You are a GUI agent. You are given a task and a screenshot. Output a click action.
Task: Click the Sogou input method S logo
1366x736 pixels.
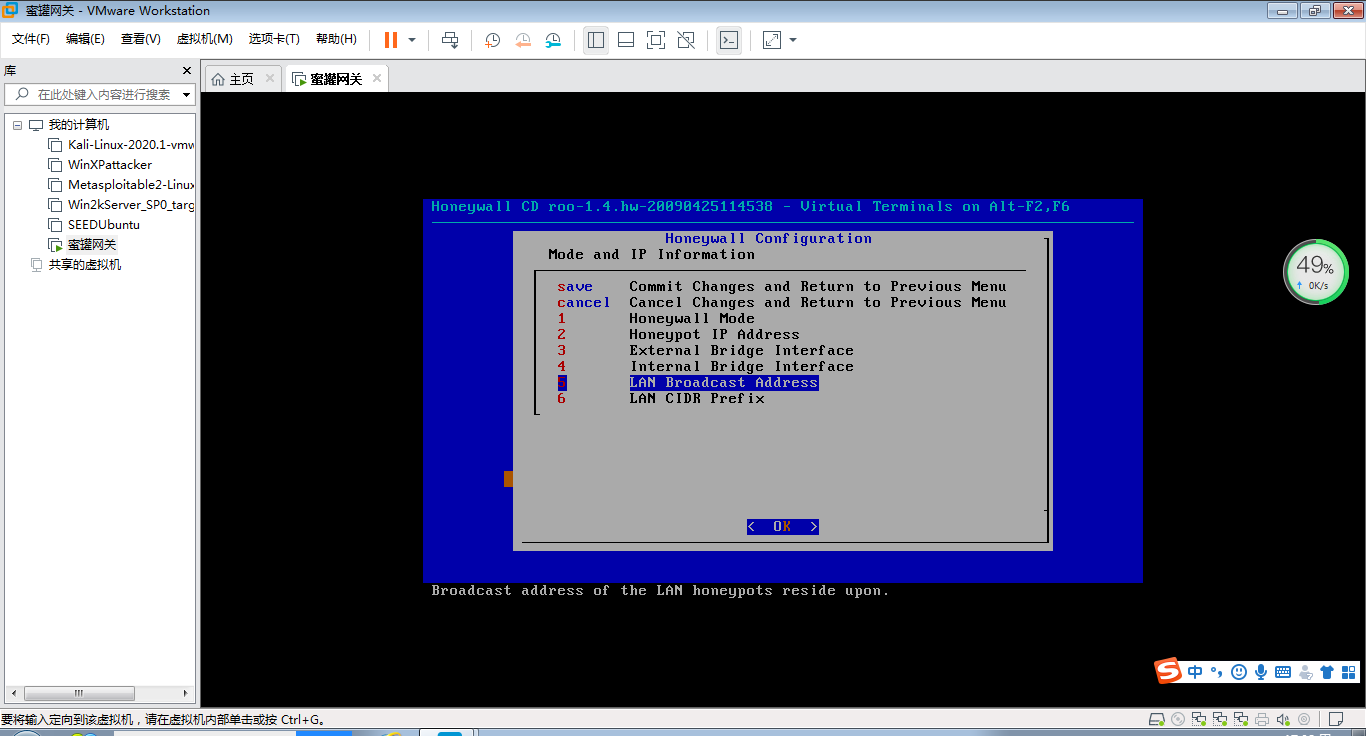click(1168, 671)
